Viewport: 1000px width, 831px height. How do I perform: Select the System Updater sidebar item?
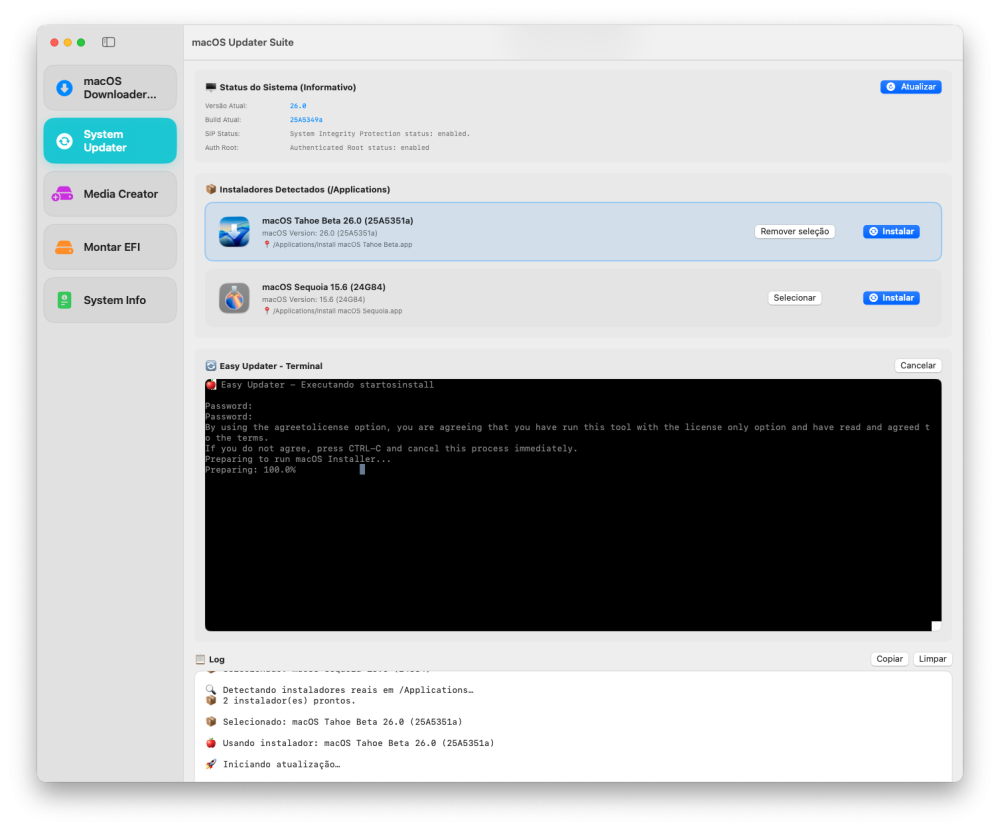[x=110, y=141]
